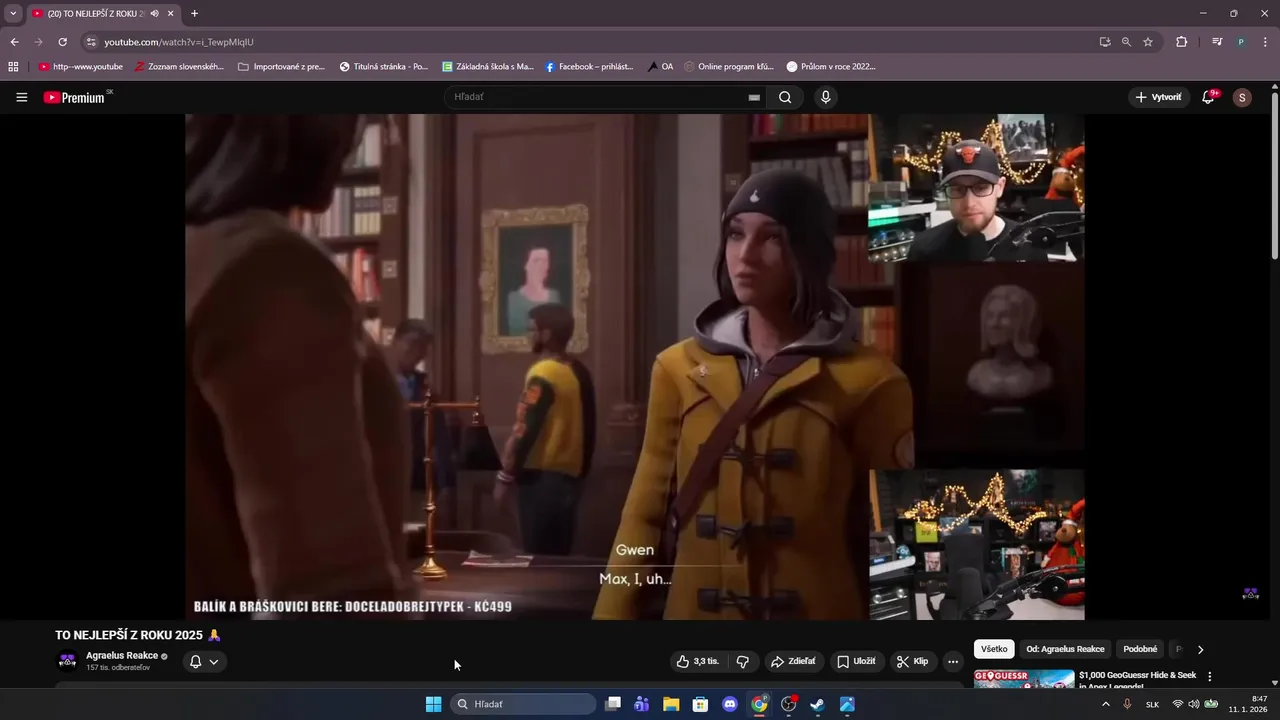Select the Všetko filter chip
The width and height of the screenshot is (1280, 720).
click(994, 649)
